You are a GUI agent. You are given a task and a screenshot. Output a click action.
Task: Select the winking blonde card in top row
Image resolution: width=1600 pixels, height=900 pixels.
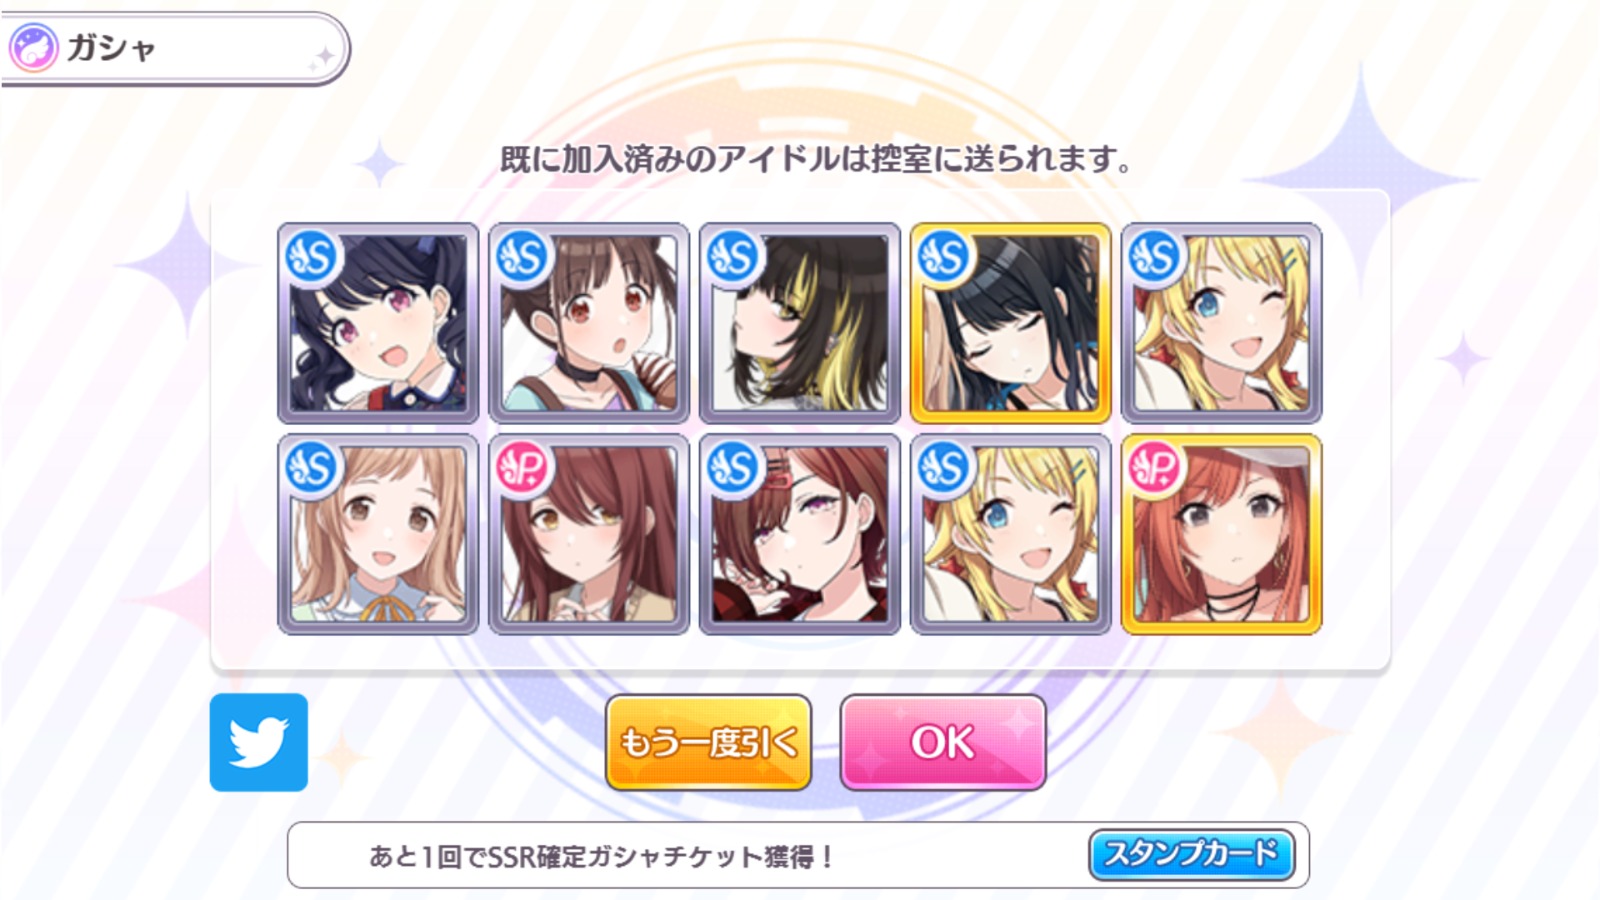click(x=1221, y=323)
